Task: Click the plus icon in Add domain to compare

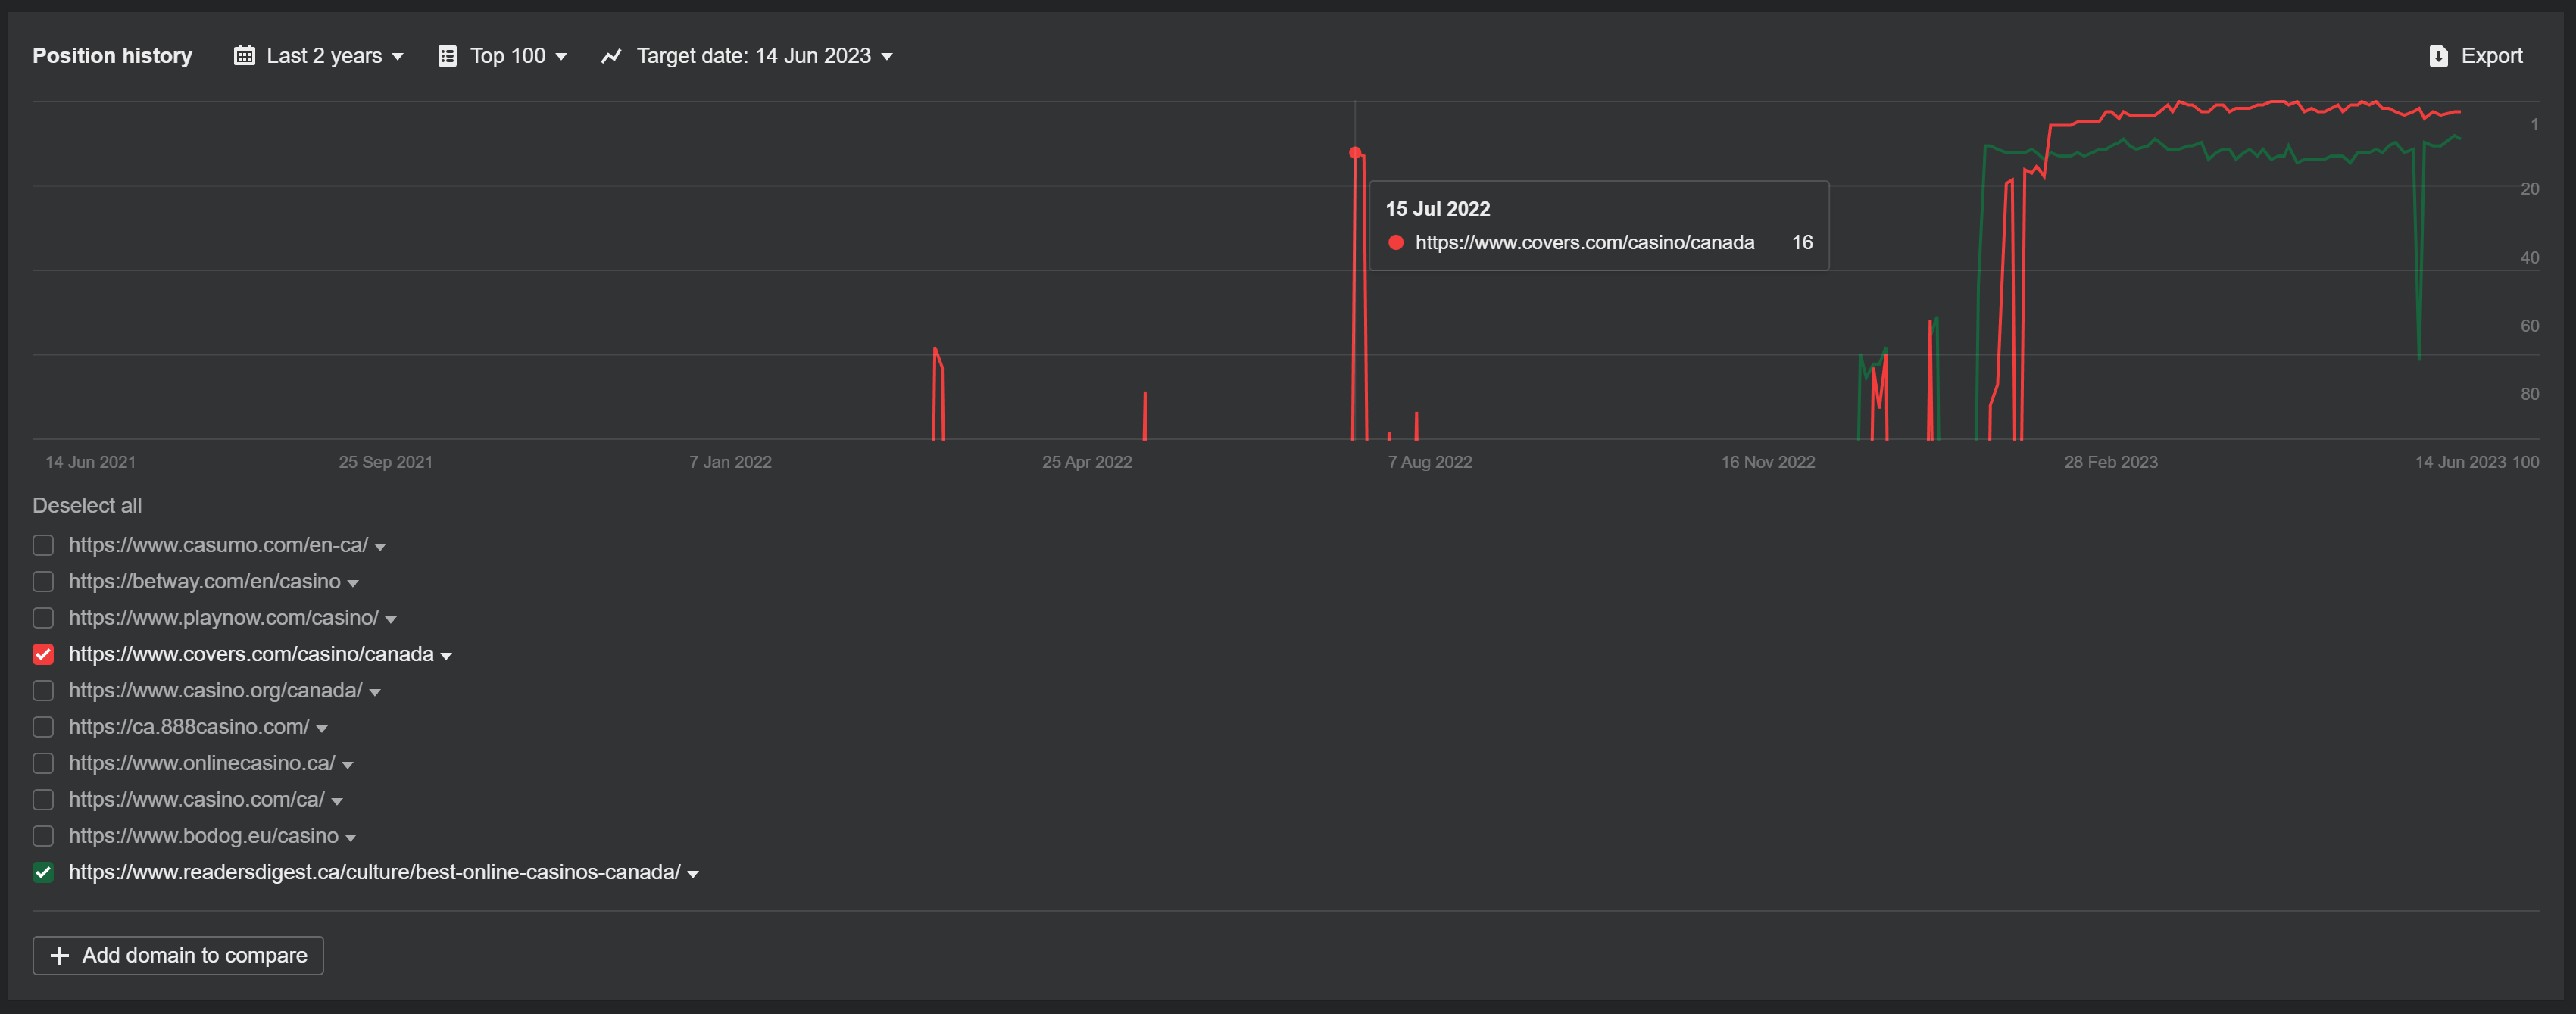Action: click(60, 956)
